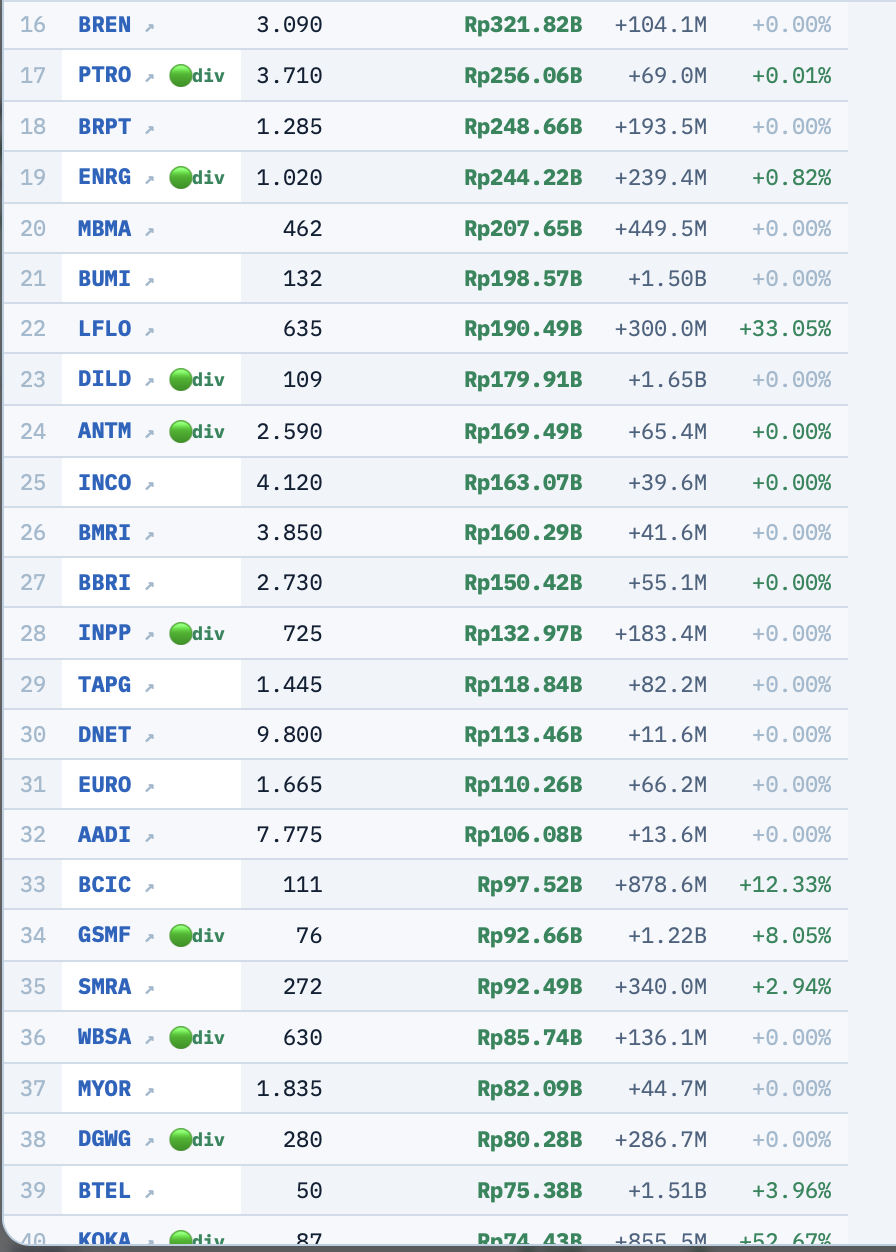Open the AADI ticker link

click(x=104, y=835)
